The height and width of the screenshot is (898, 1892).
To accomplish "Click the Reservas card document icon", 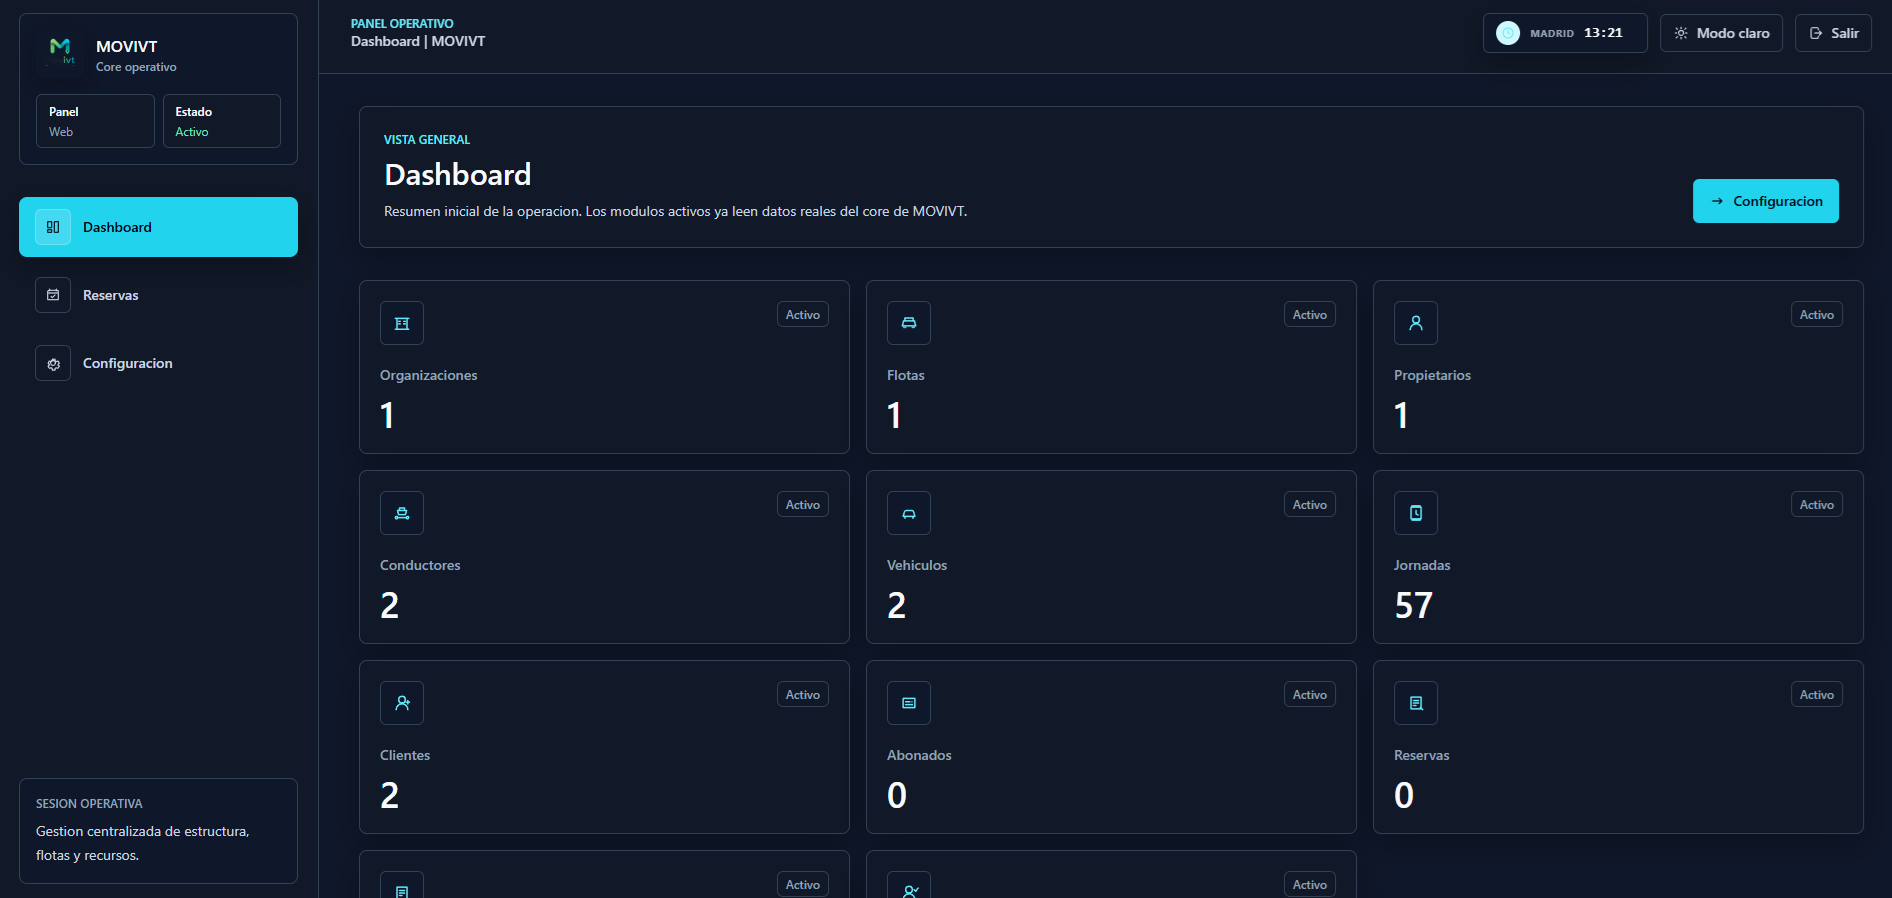I will [1416, 703].
